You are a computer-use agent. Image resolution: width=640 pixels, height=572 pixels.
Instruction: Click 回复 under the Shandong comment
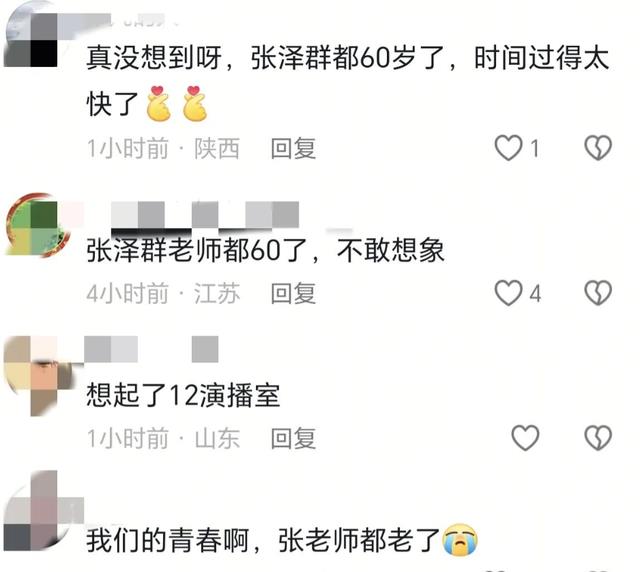[x=293, y=438]
